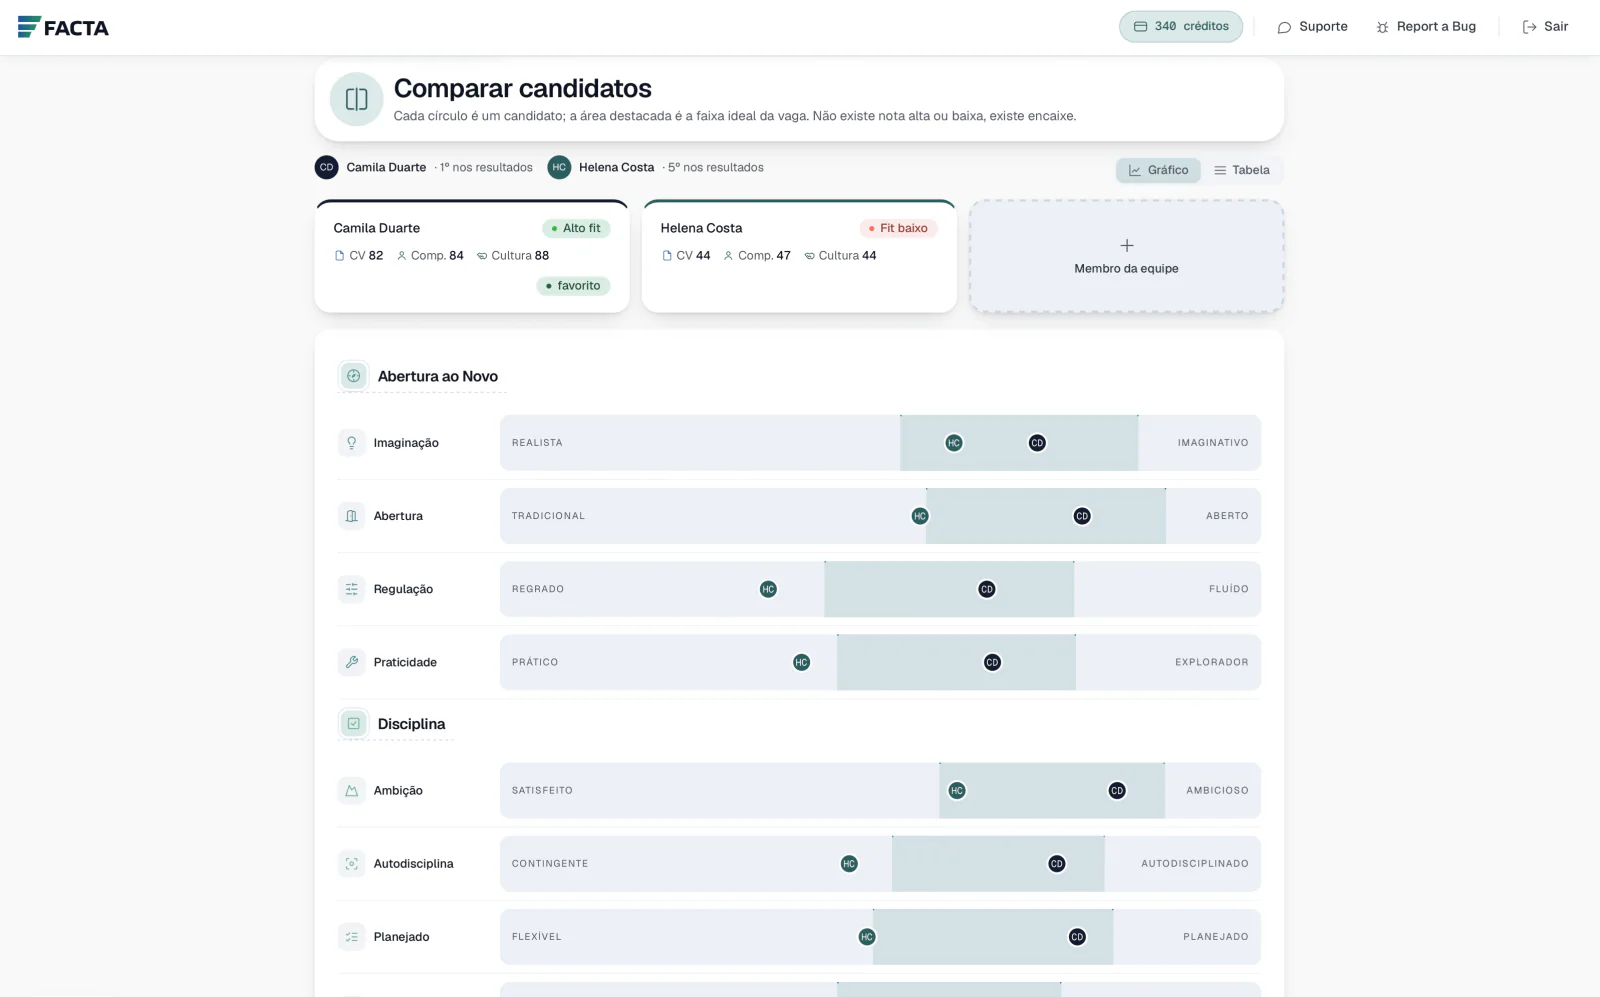Open the 340 créditos badge
Image resolution: width=1600 pixels, height=997 pixels.
pos(1181,27)
